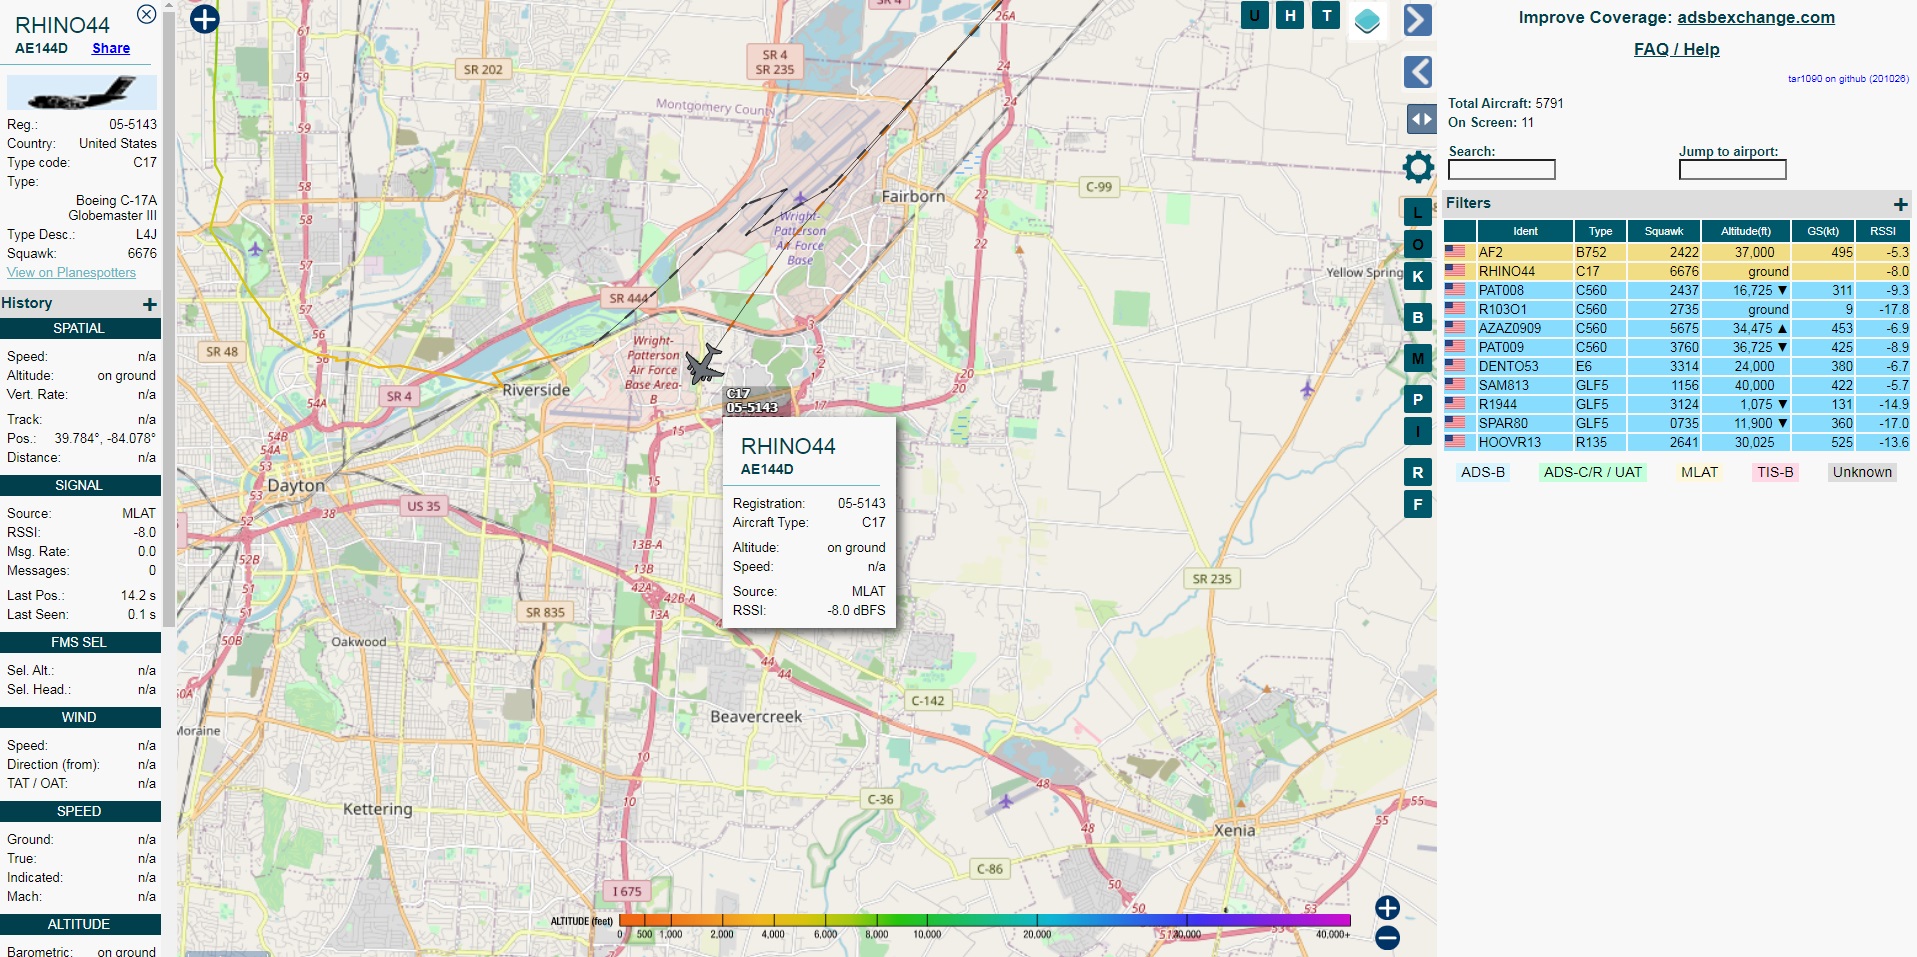Select the PAT009 aircraft row
Screen dimensions: 1917x957
tap(1677, 347)
